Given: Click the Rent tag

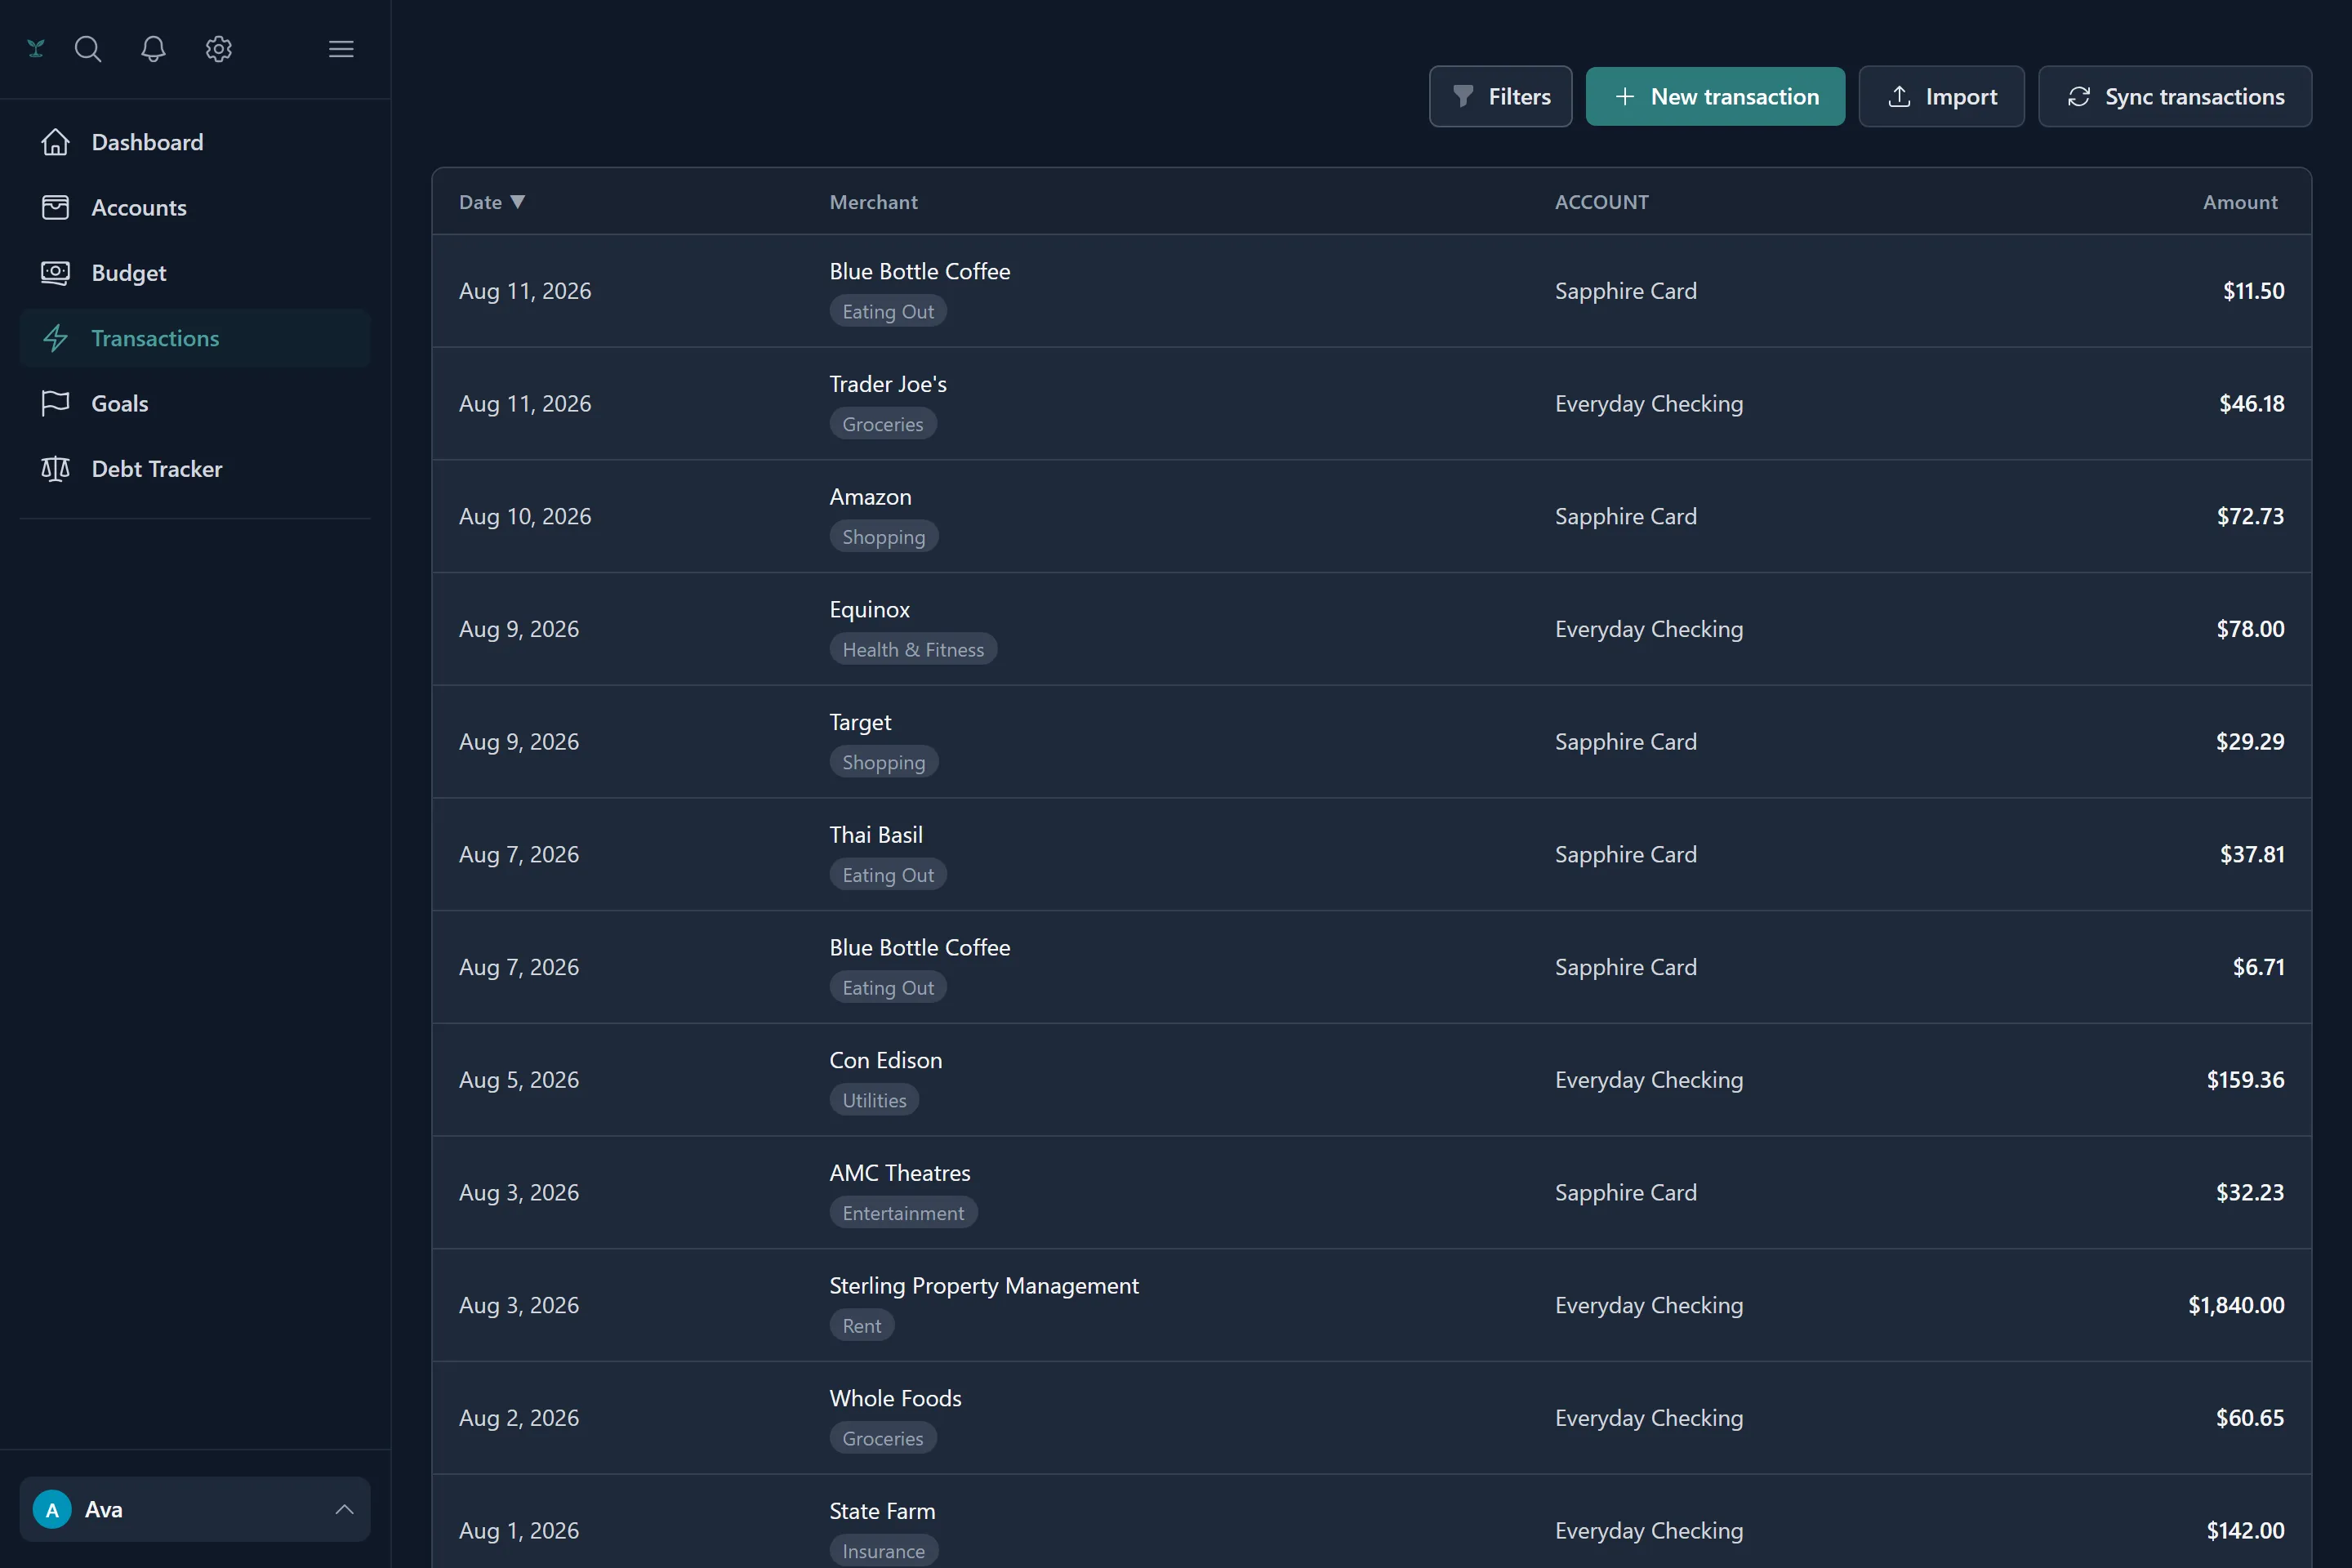Looking at the screenshot, I should pos(862,1326).
